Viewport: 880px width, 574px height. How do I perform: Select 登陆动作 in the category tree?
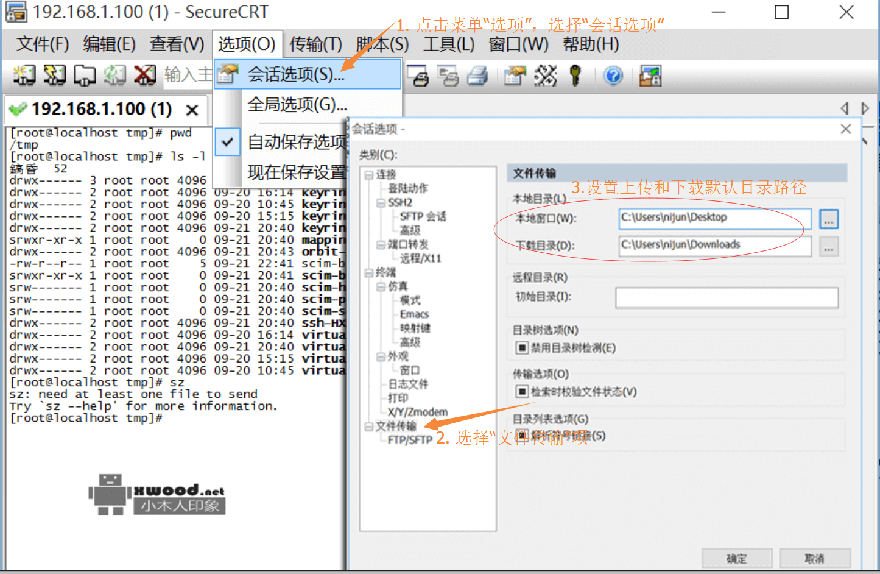pos(407,189)
